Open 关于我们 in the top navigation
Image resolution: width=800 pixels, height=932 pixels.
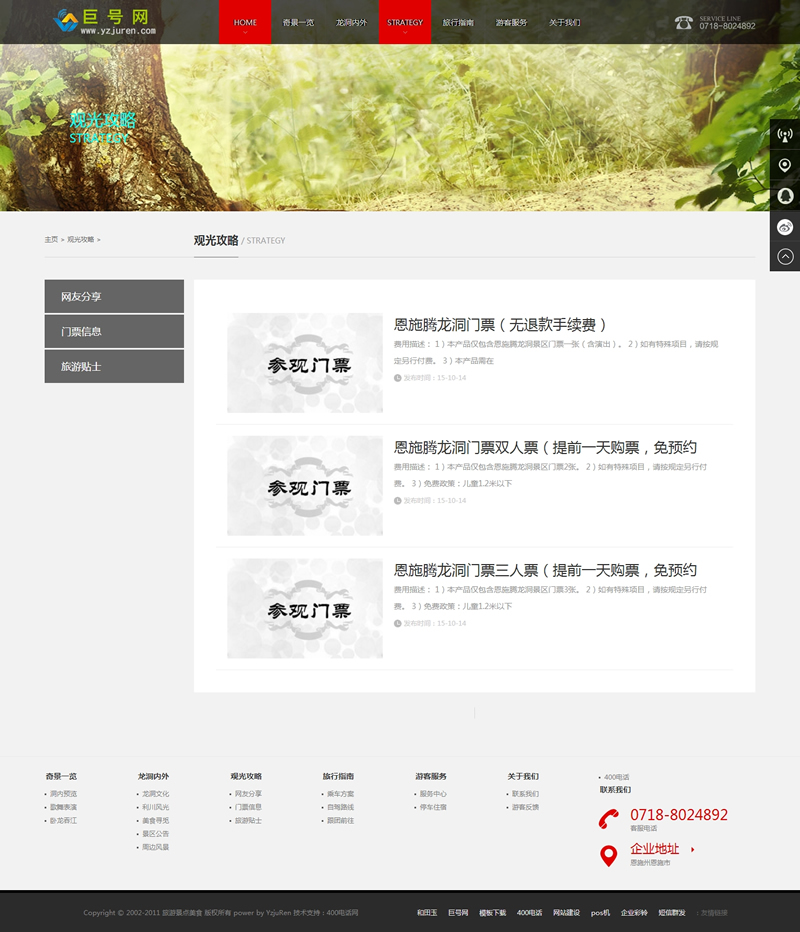(564, 22)
